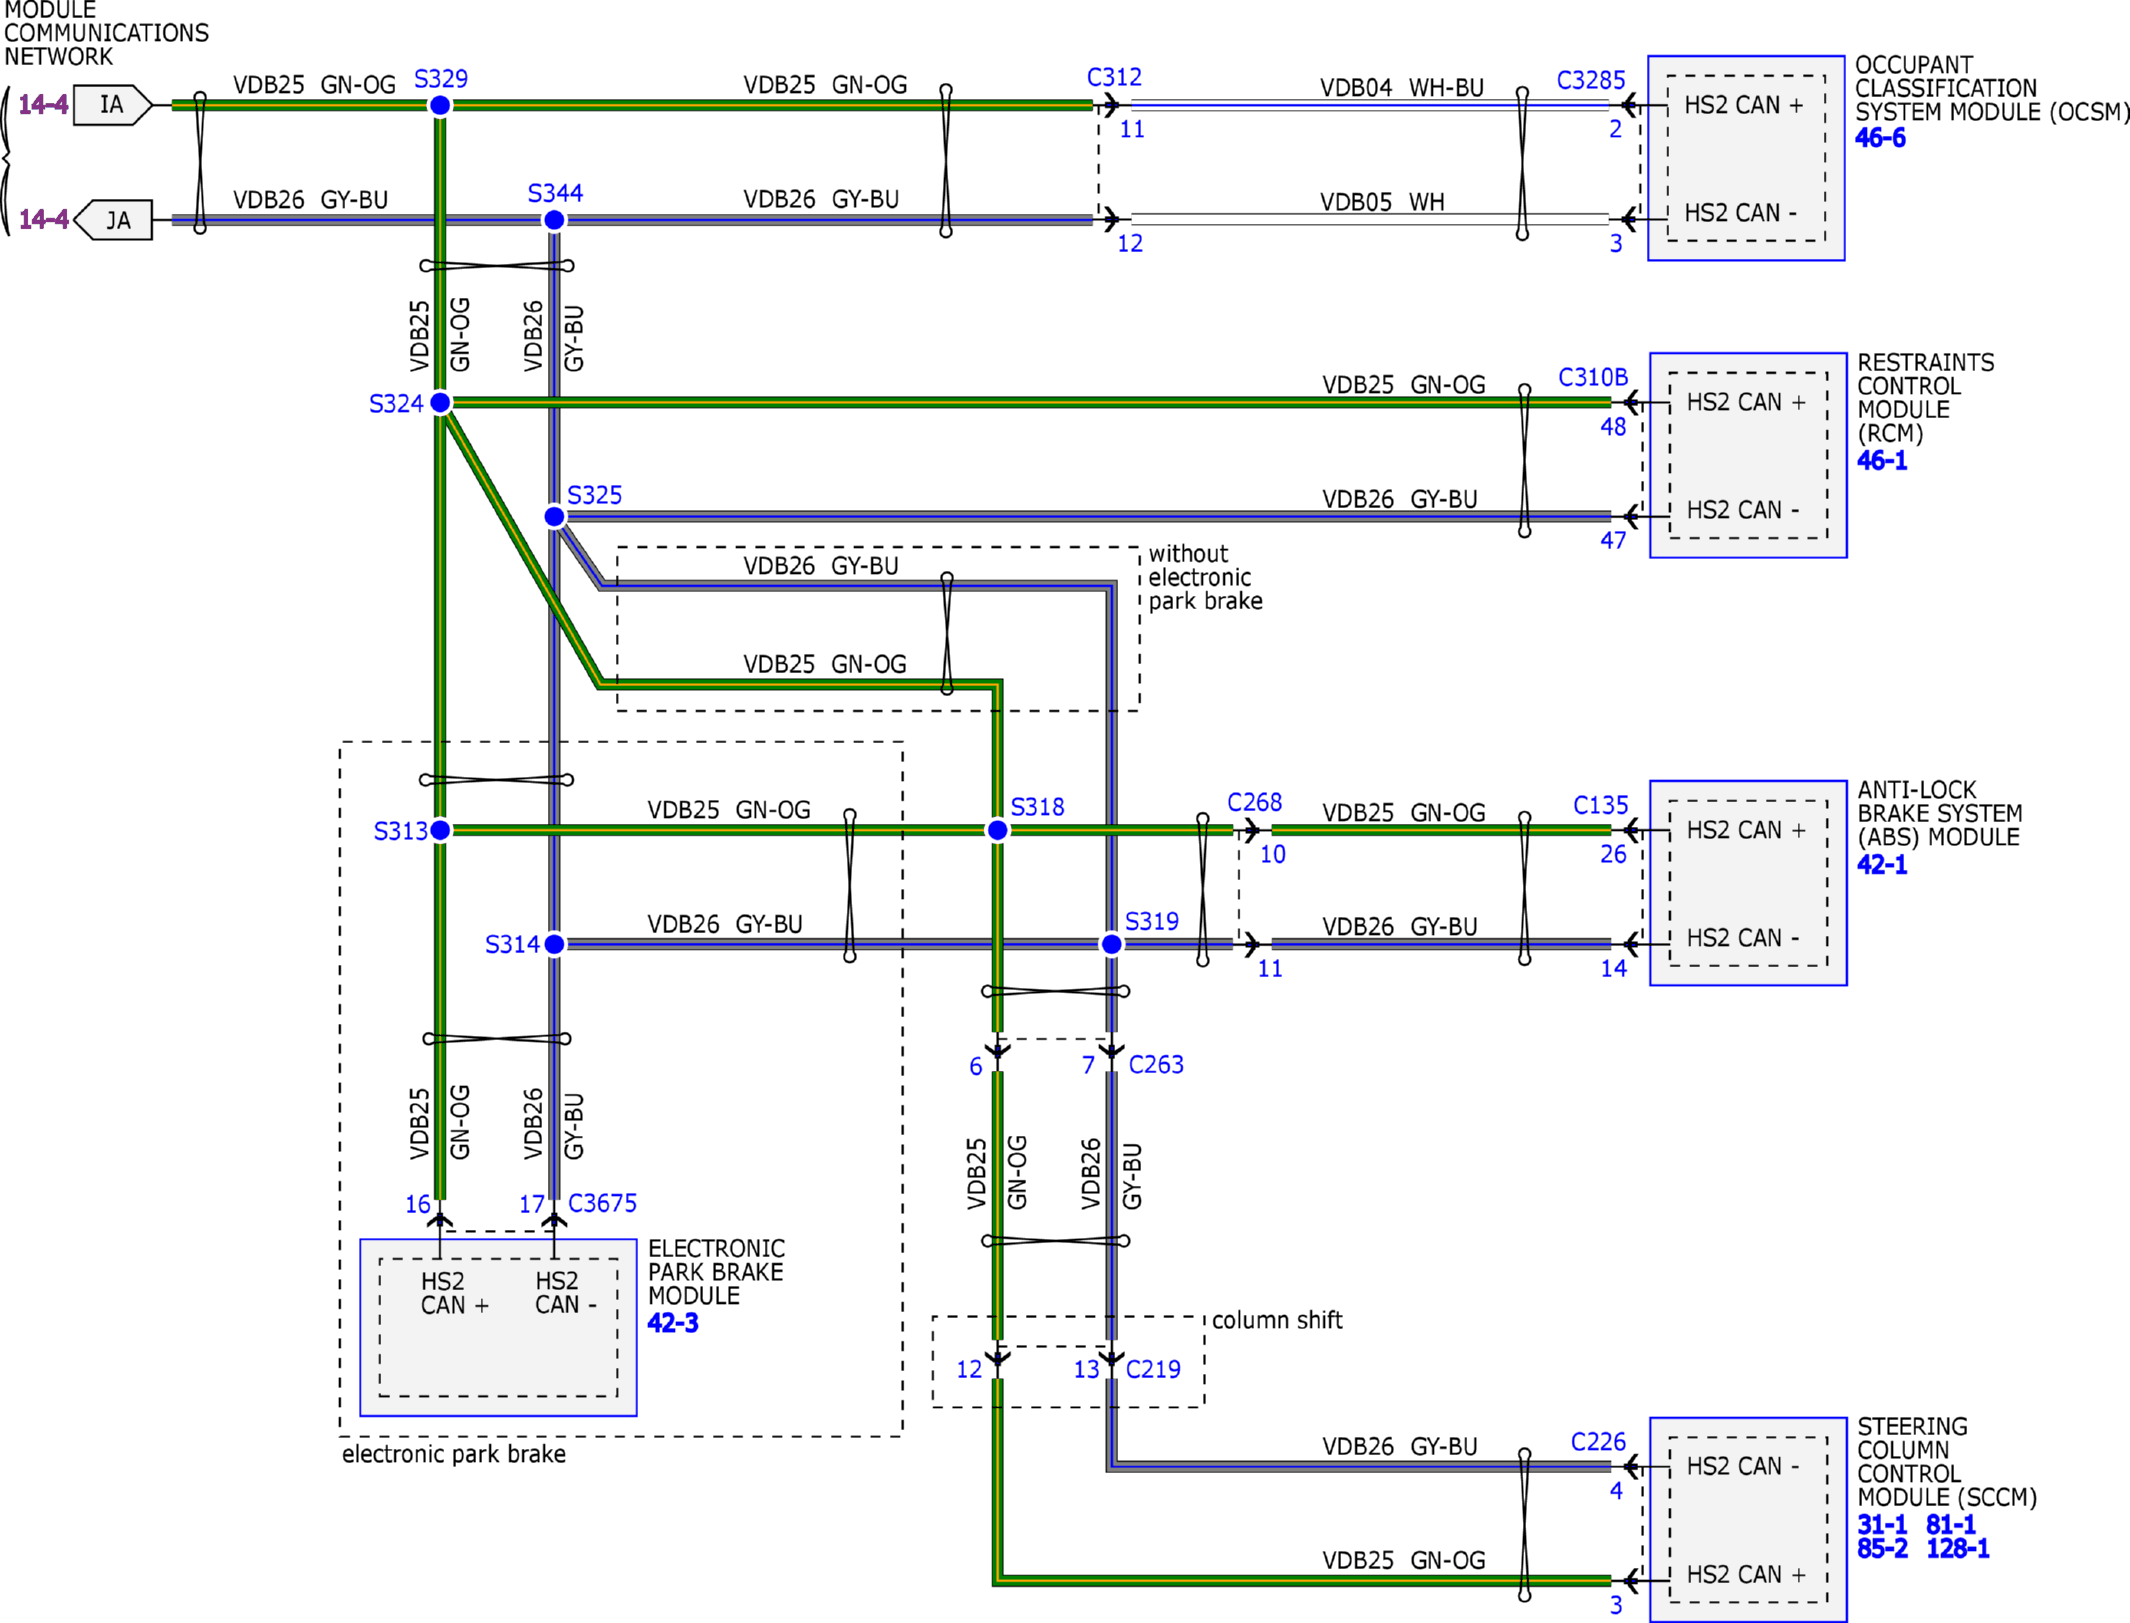
Task: Select splice node S318
Action: pos(997,830)
